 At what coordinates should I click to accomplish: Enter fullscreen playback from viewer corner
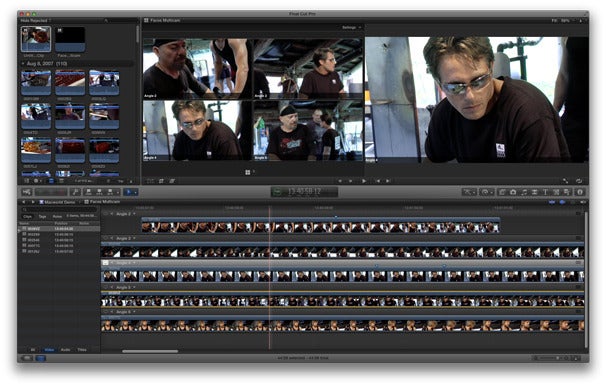[x=565, y=181]
